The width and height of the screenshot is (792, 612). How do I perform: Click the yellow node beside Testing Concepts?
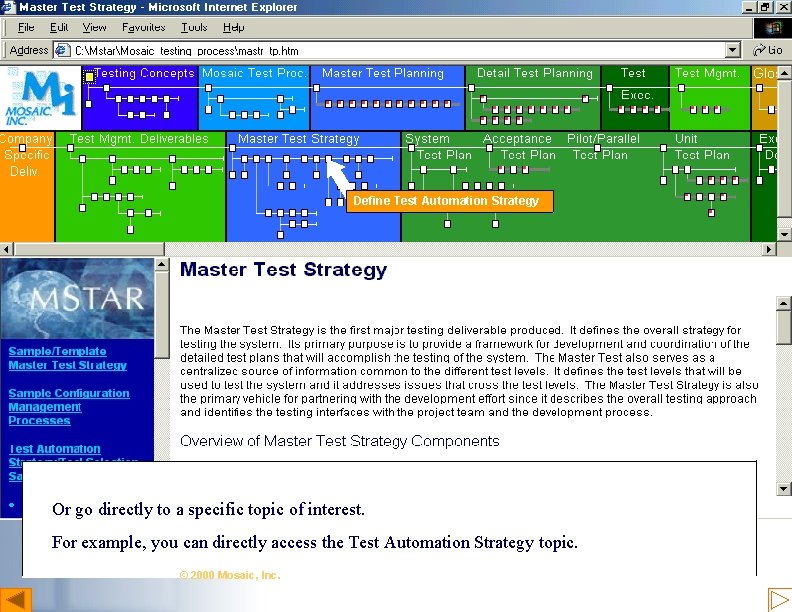click(89, 76)
